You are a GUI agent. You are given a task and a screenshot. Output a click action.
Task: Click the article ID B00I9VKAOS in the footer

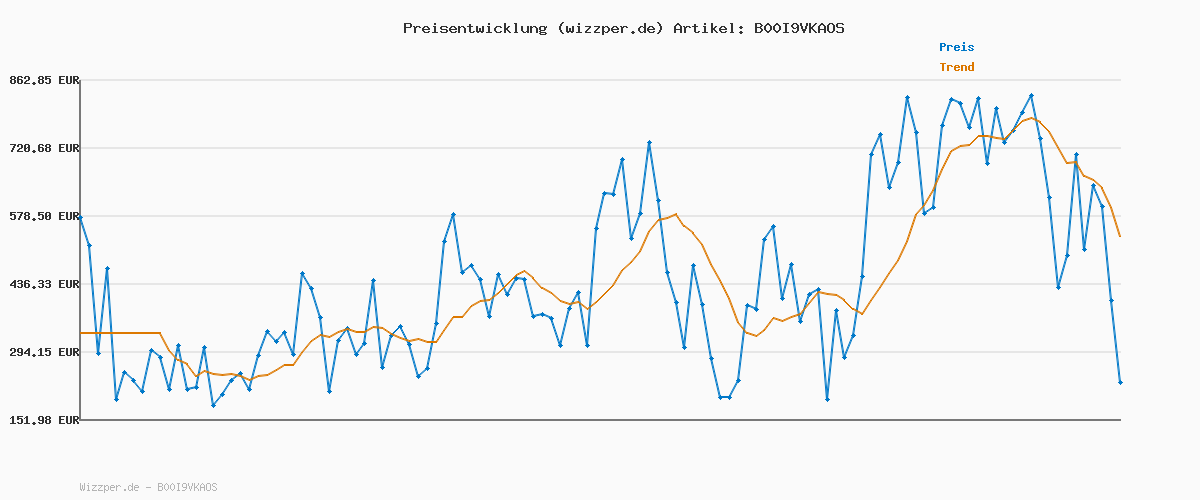[187, 487]
